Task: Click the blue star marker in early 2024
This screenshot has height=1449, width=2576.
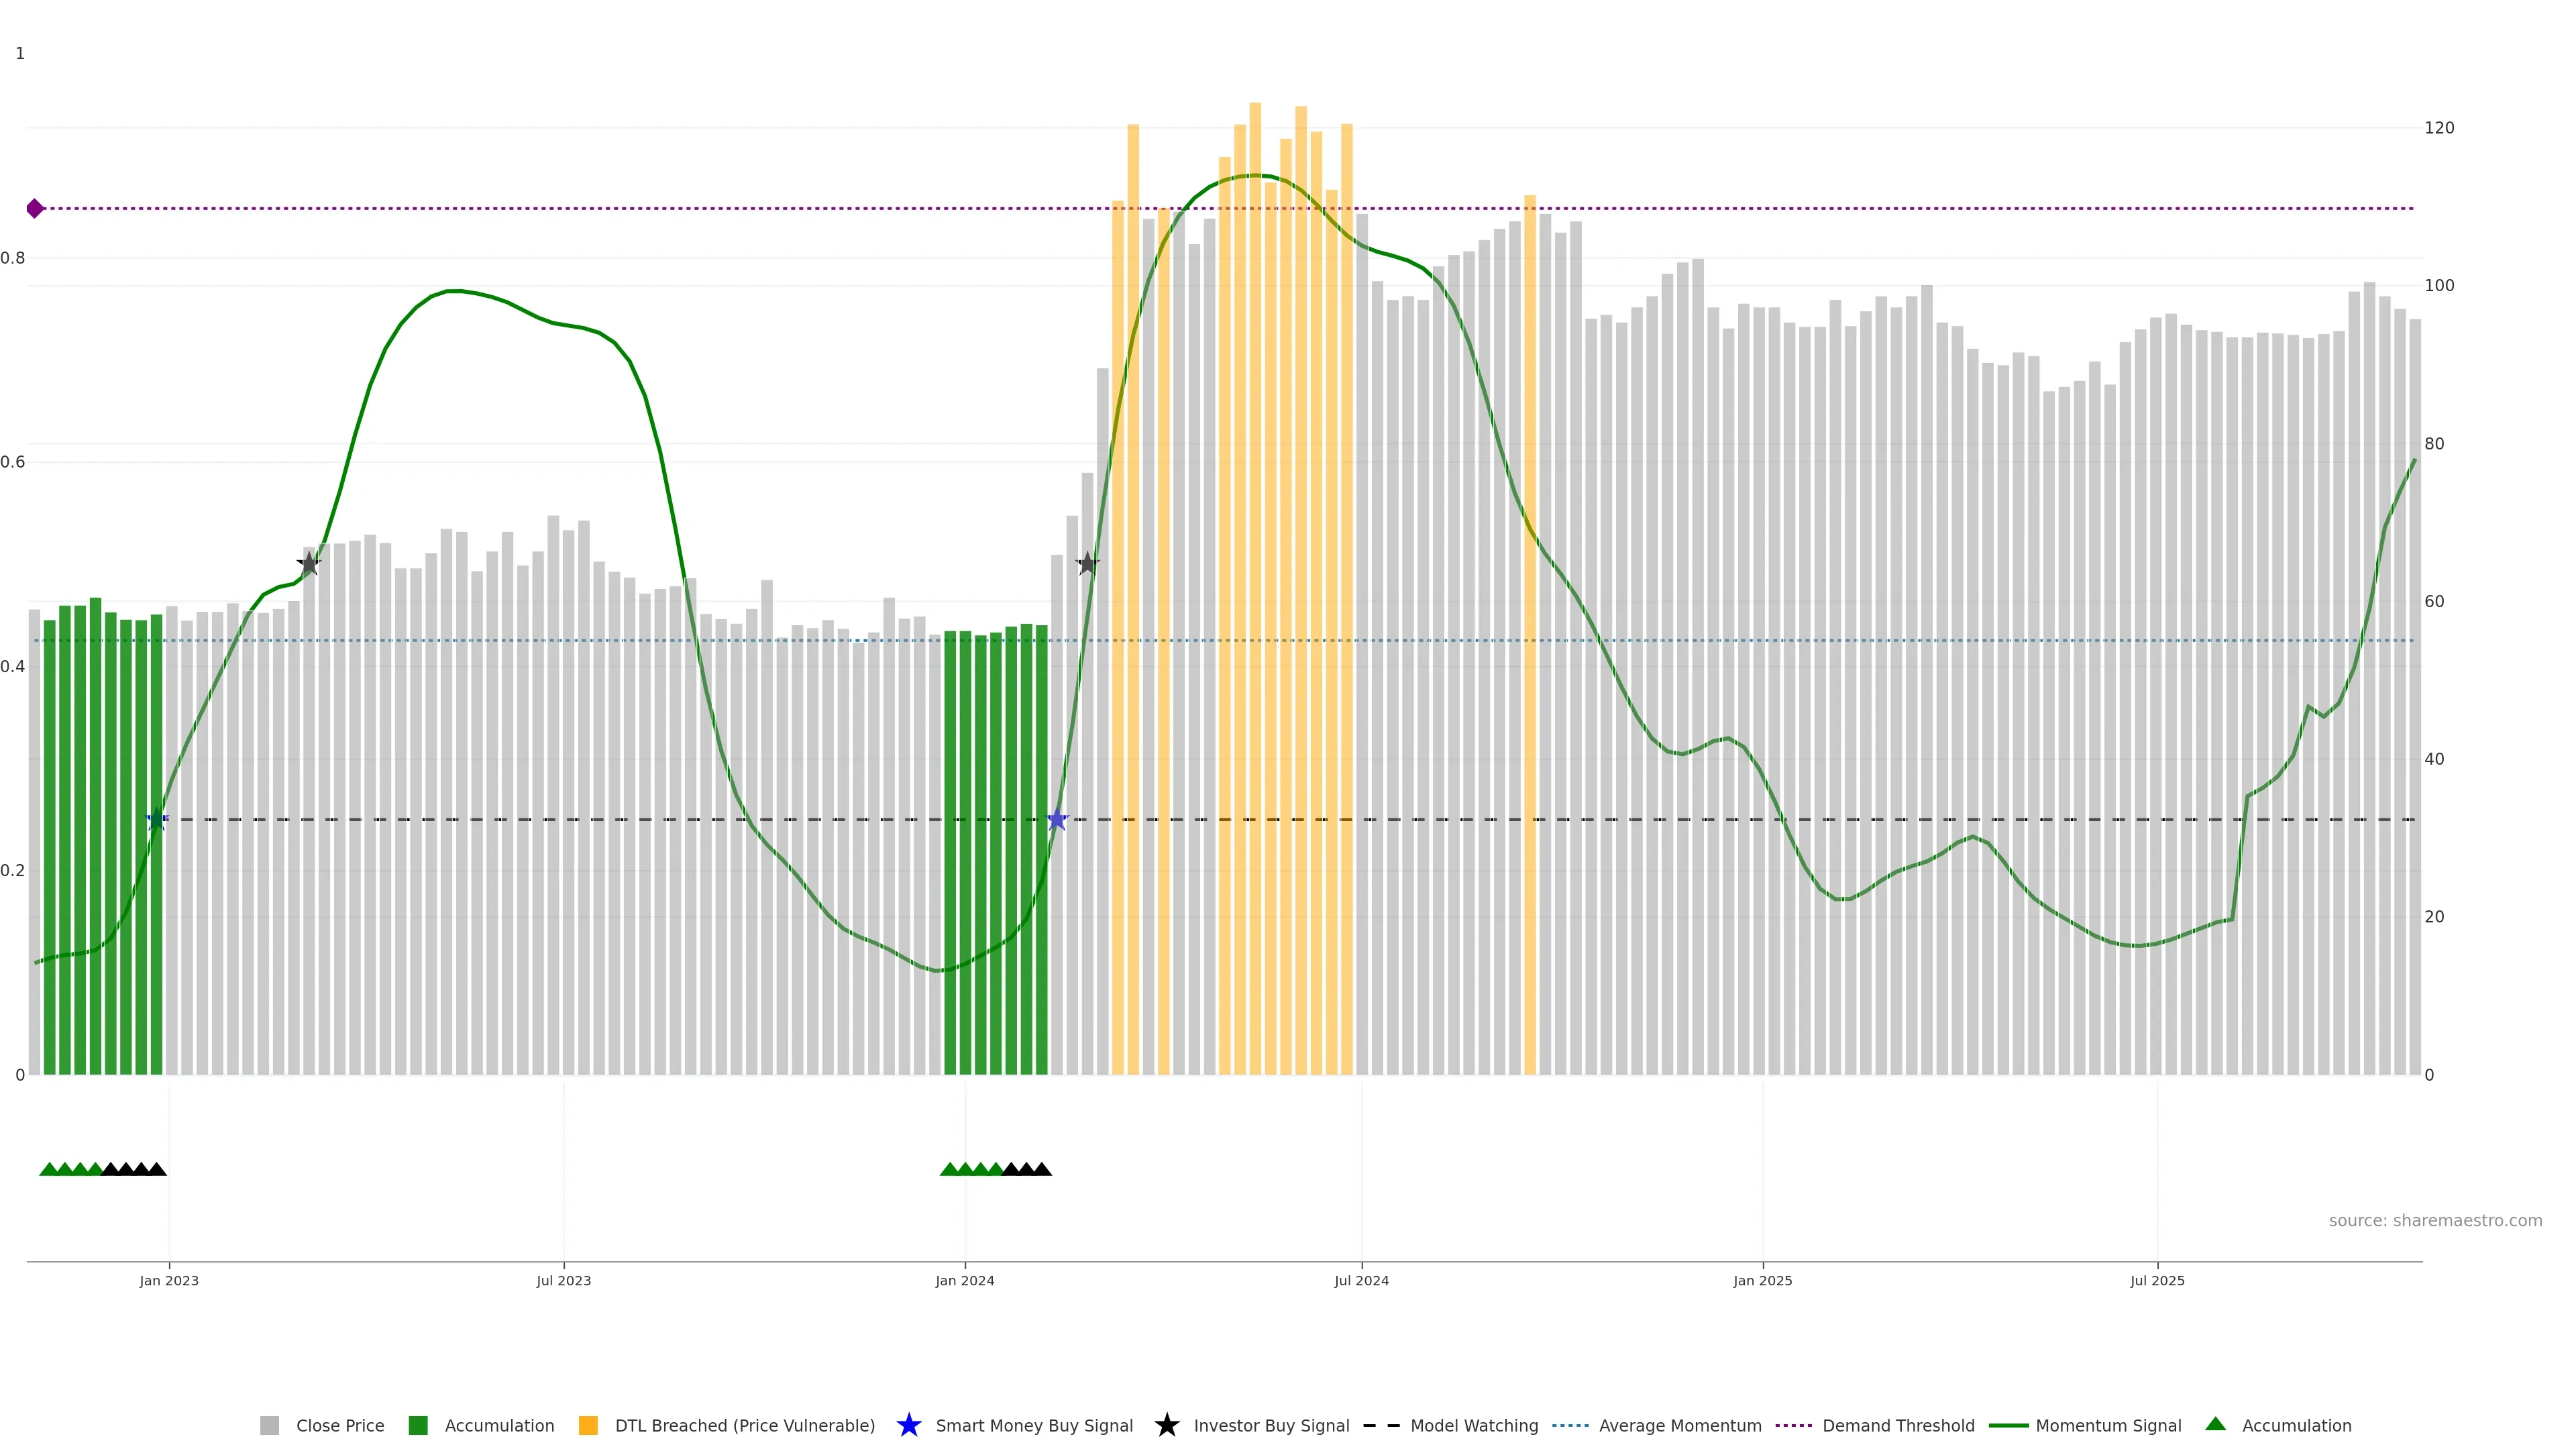Action: coord(1057,820)
